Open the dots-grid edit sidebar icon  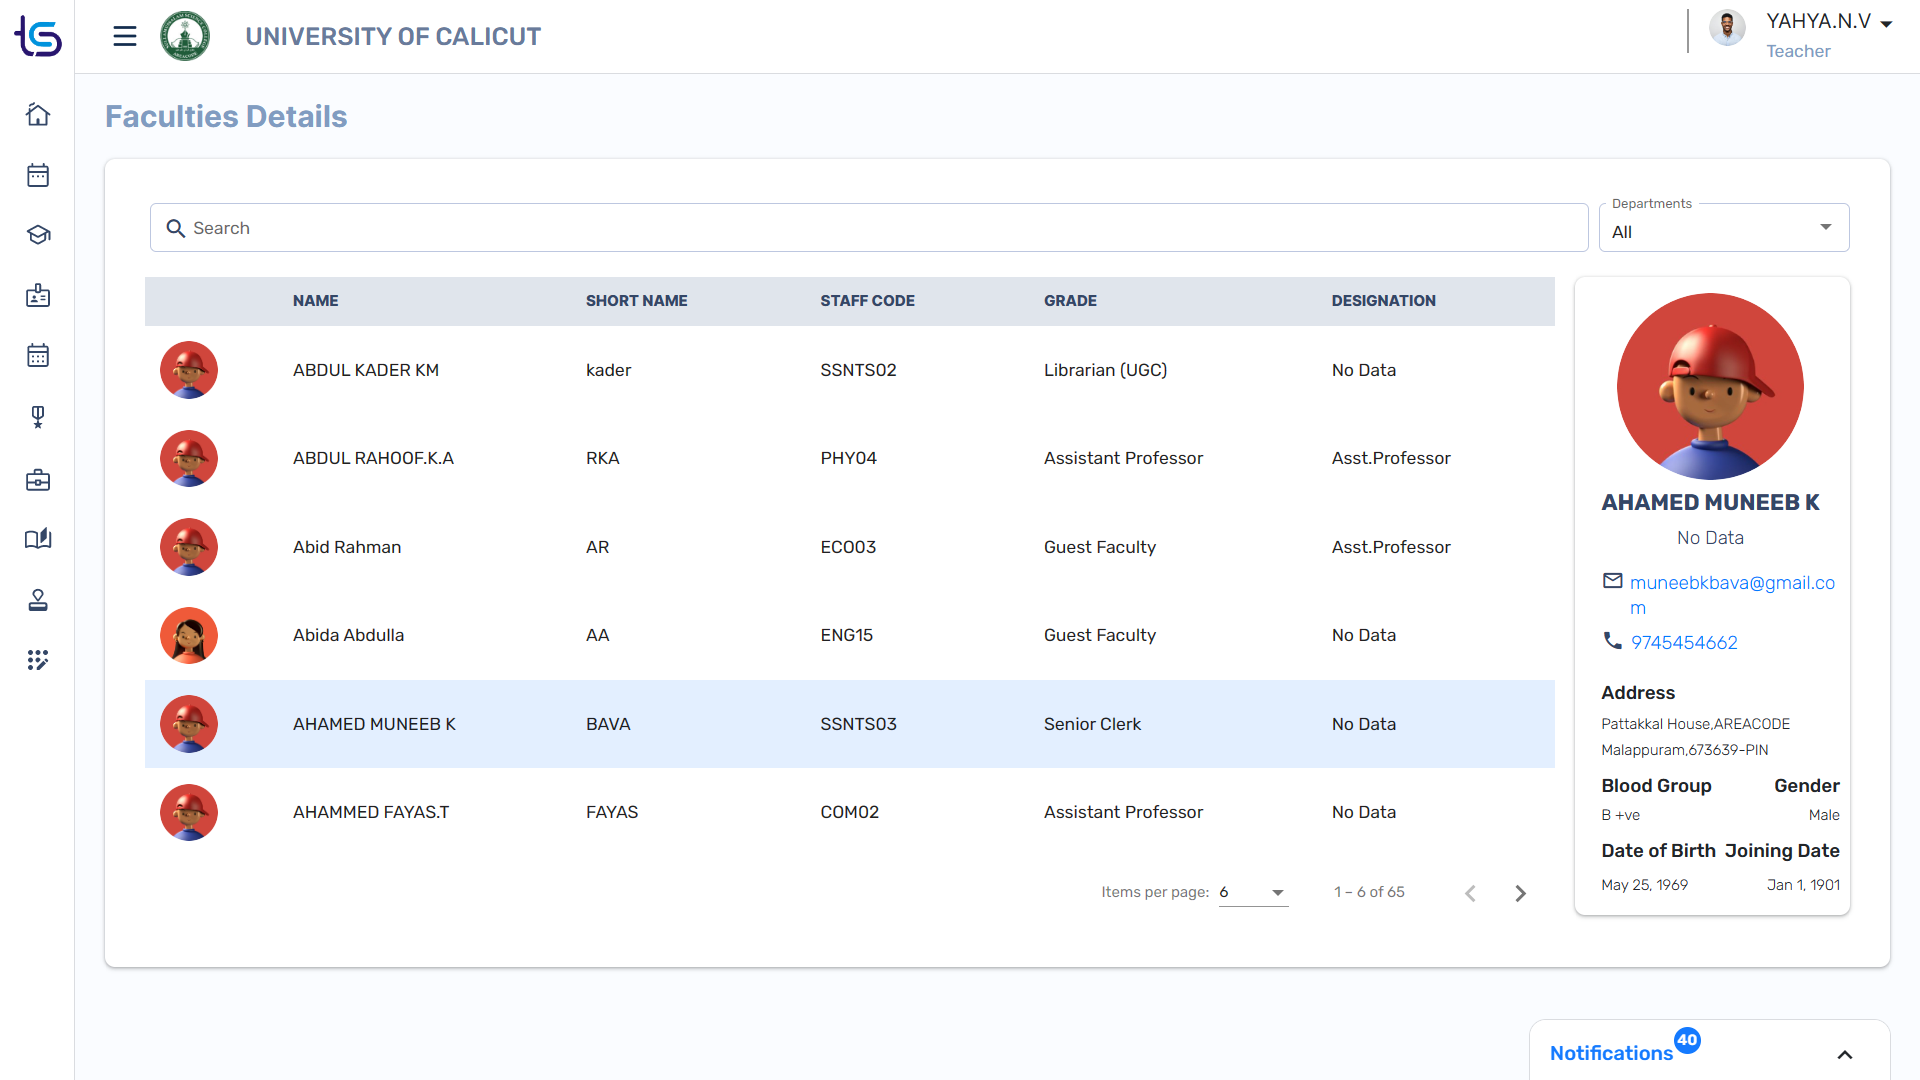tap(38, 660)
